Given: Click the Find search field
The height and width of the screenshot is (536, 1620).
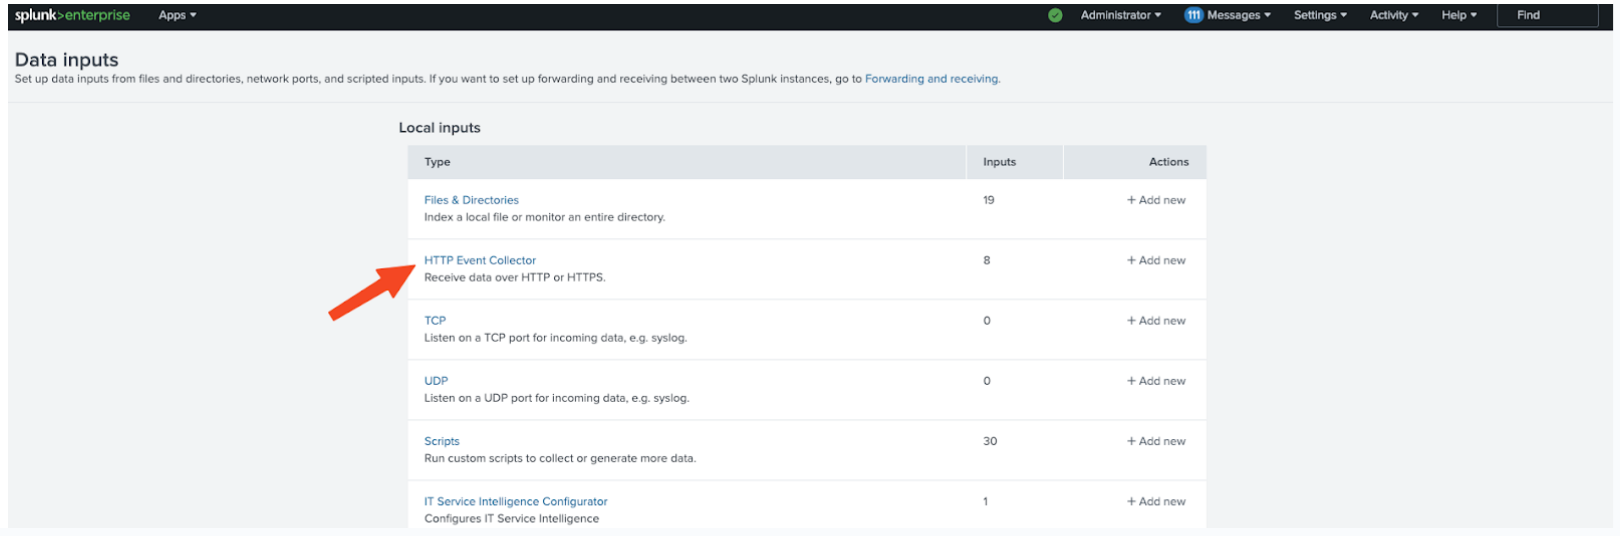Looking at the screenshot, I should (x=1546, y=15).
